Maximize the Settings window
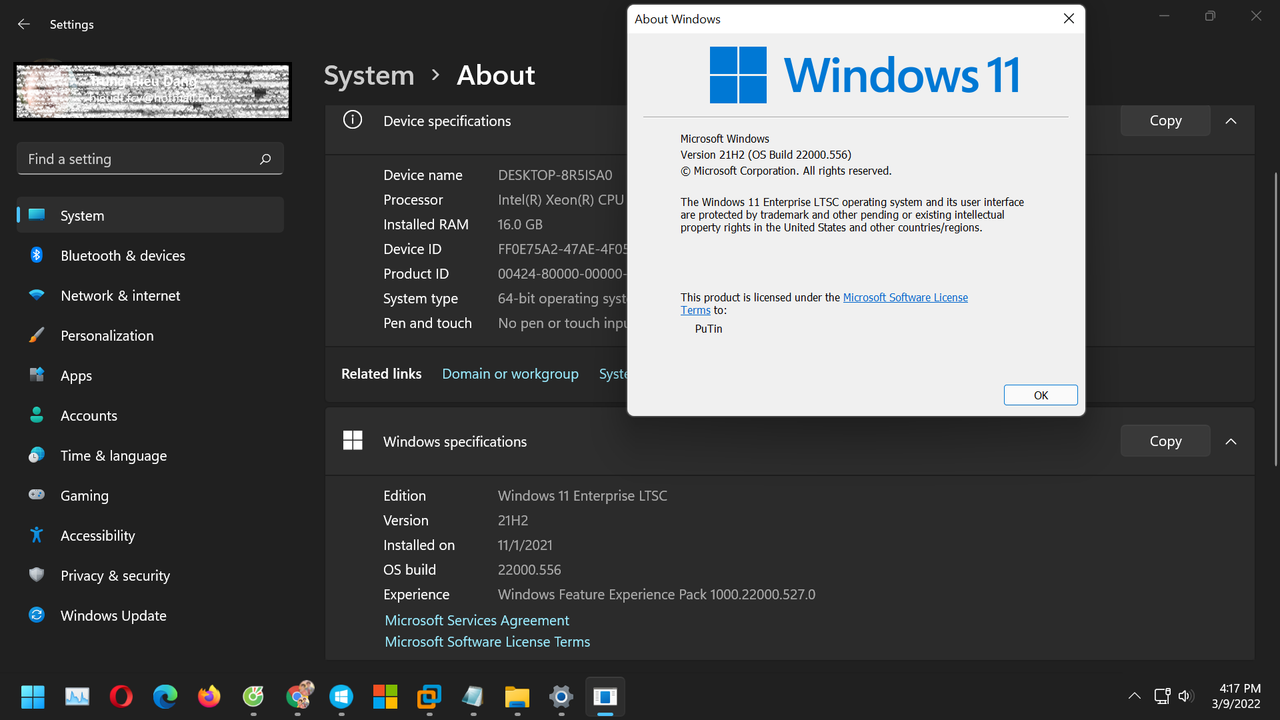 tap(1210, 16)
